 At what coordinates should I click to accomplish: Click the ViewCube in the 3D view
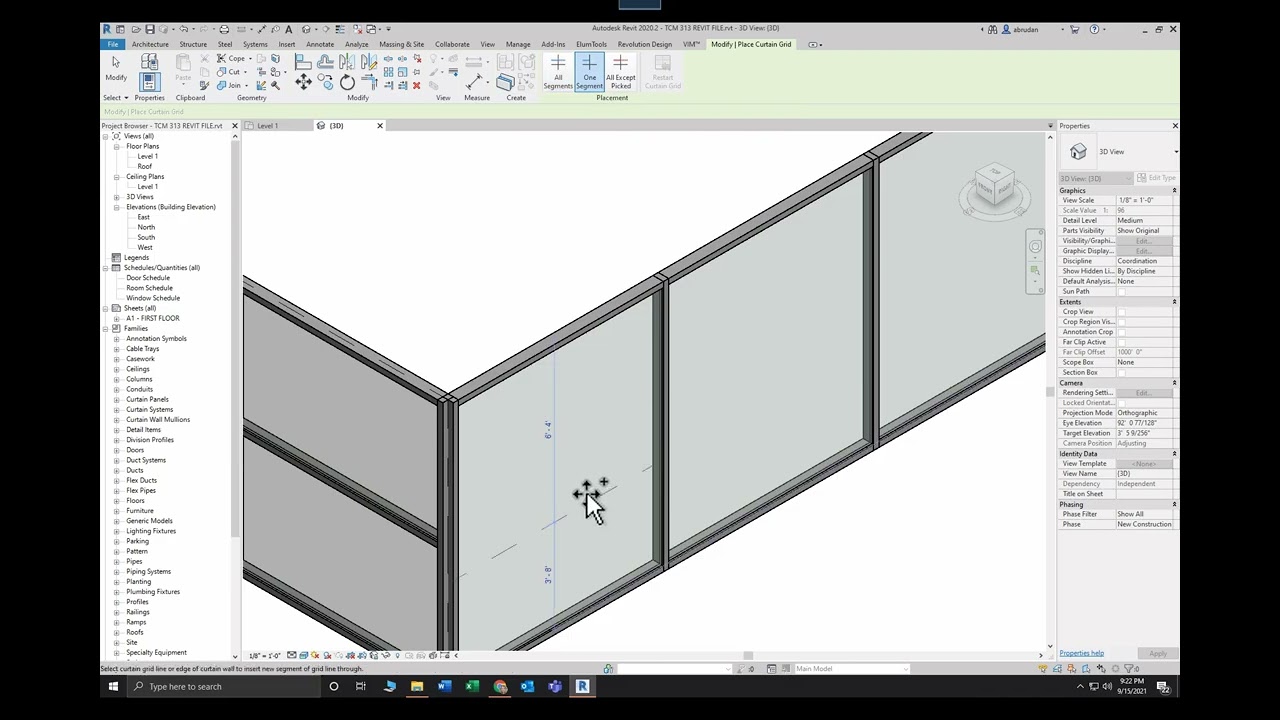coord(995,188)
